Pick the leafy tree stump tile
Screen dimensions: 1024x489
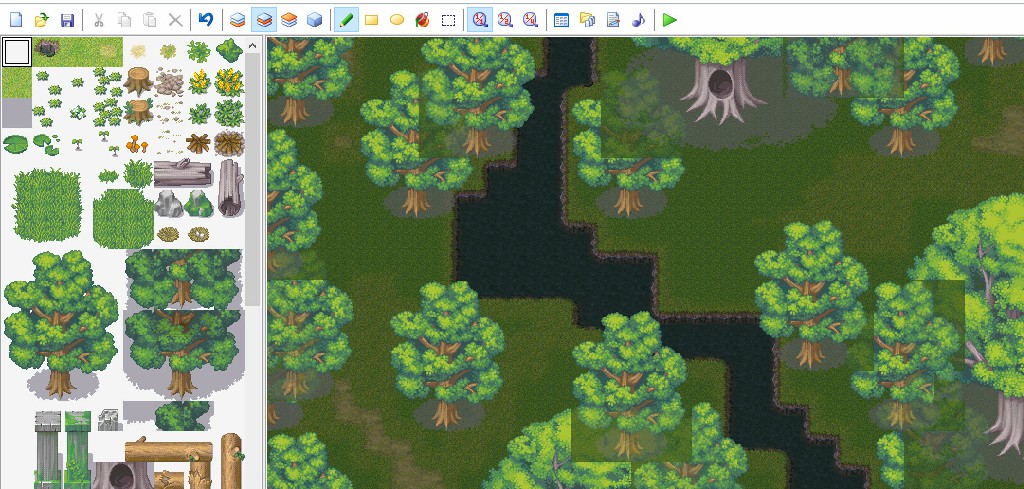point(138,112)
